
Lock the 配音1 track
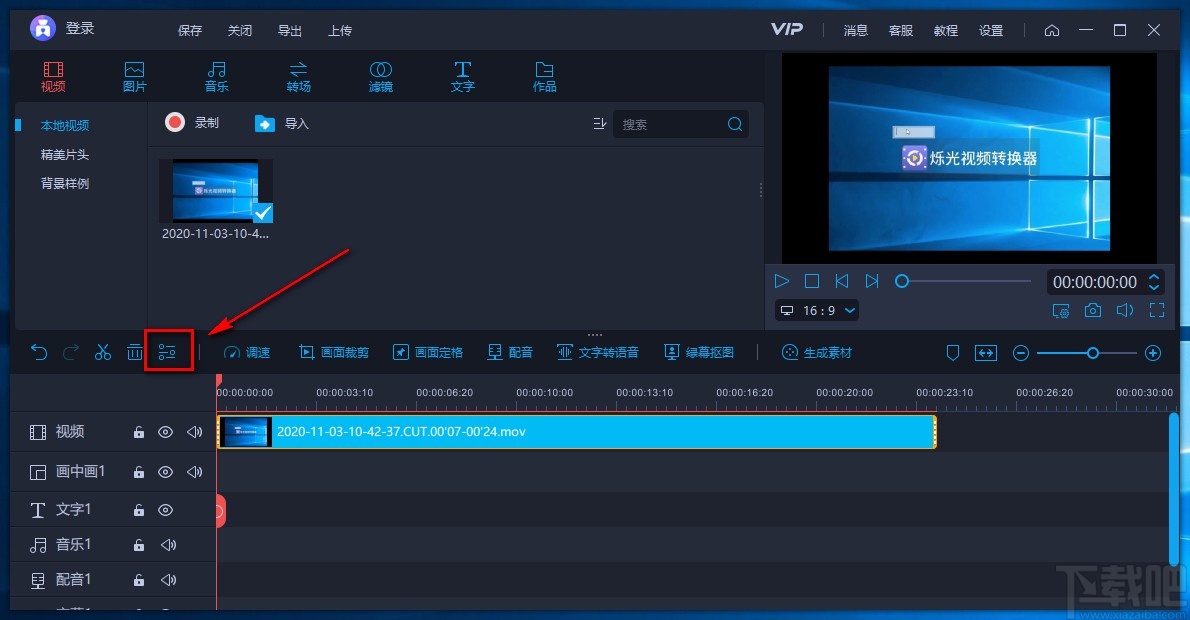click(x=139, y=580)
